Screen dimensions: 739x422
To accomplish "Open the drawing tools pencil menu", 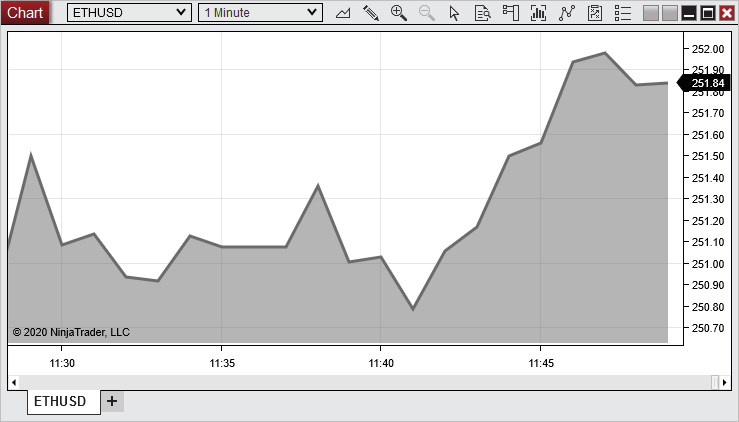I will click(x=371, y=13).
